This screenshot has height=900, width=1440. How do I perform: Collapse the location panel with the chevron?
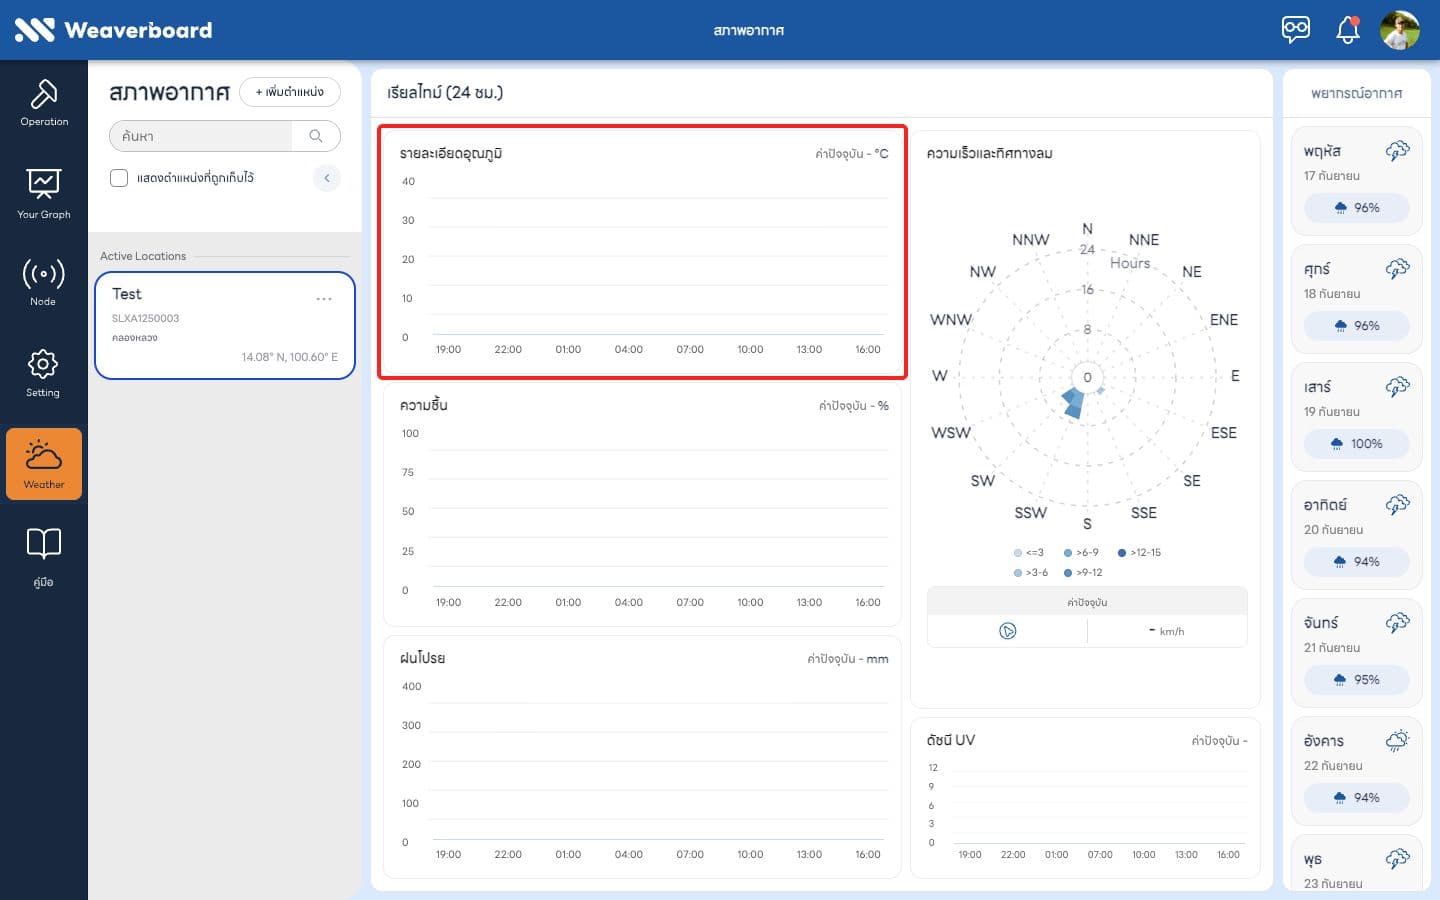327,178
